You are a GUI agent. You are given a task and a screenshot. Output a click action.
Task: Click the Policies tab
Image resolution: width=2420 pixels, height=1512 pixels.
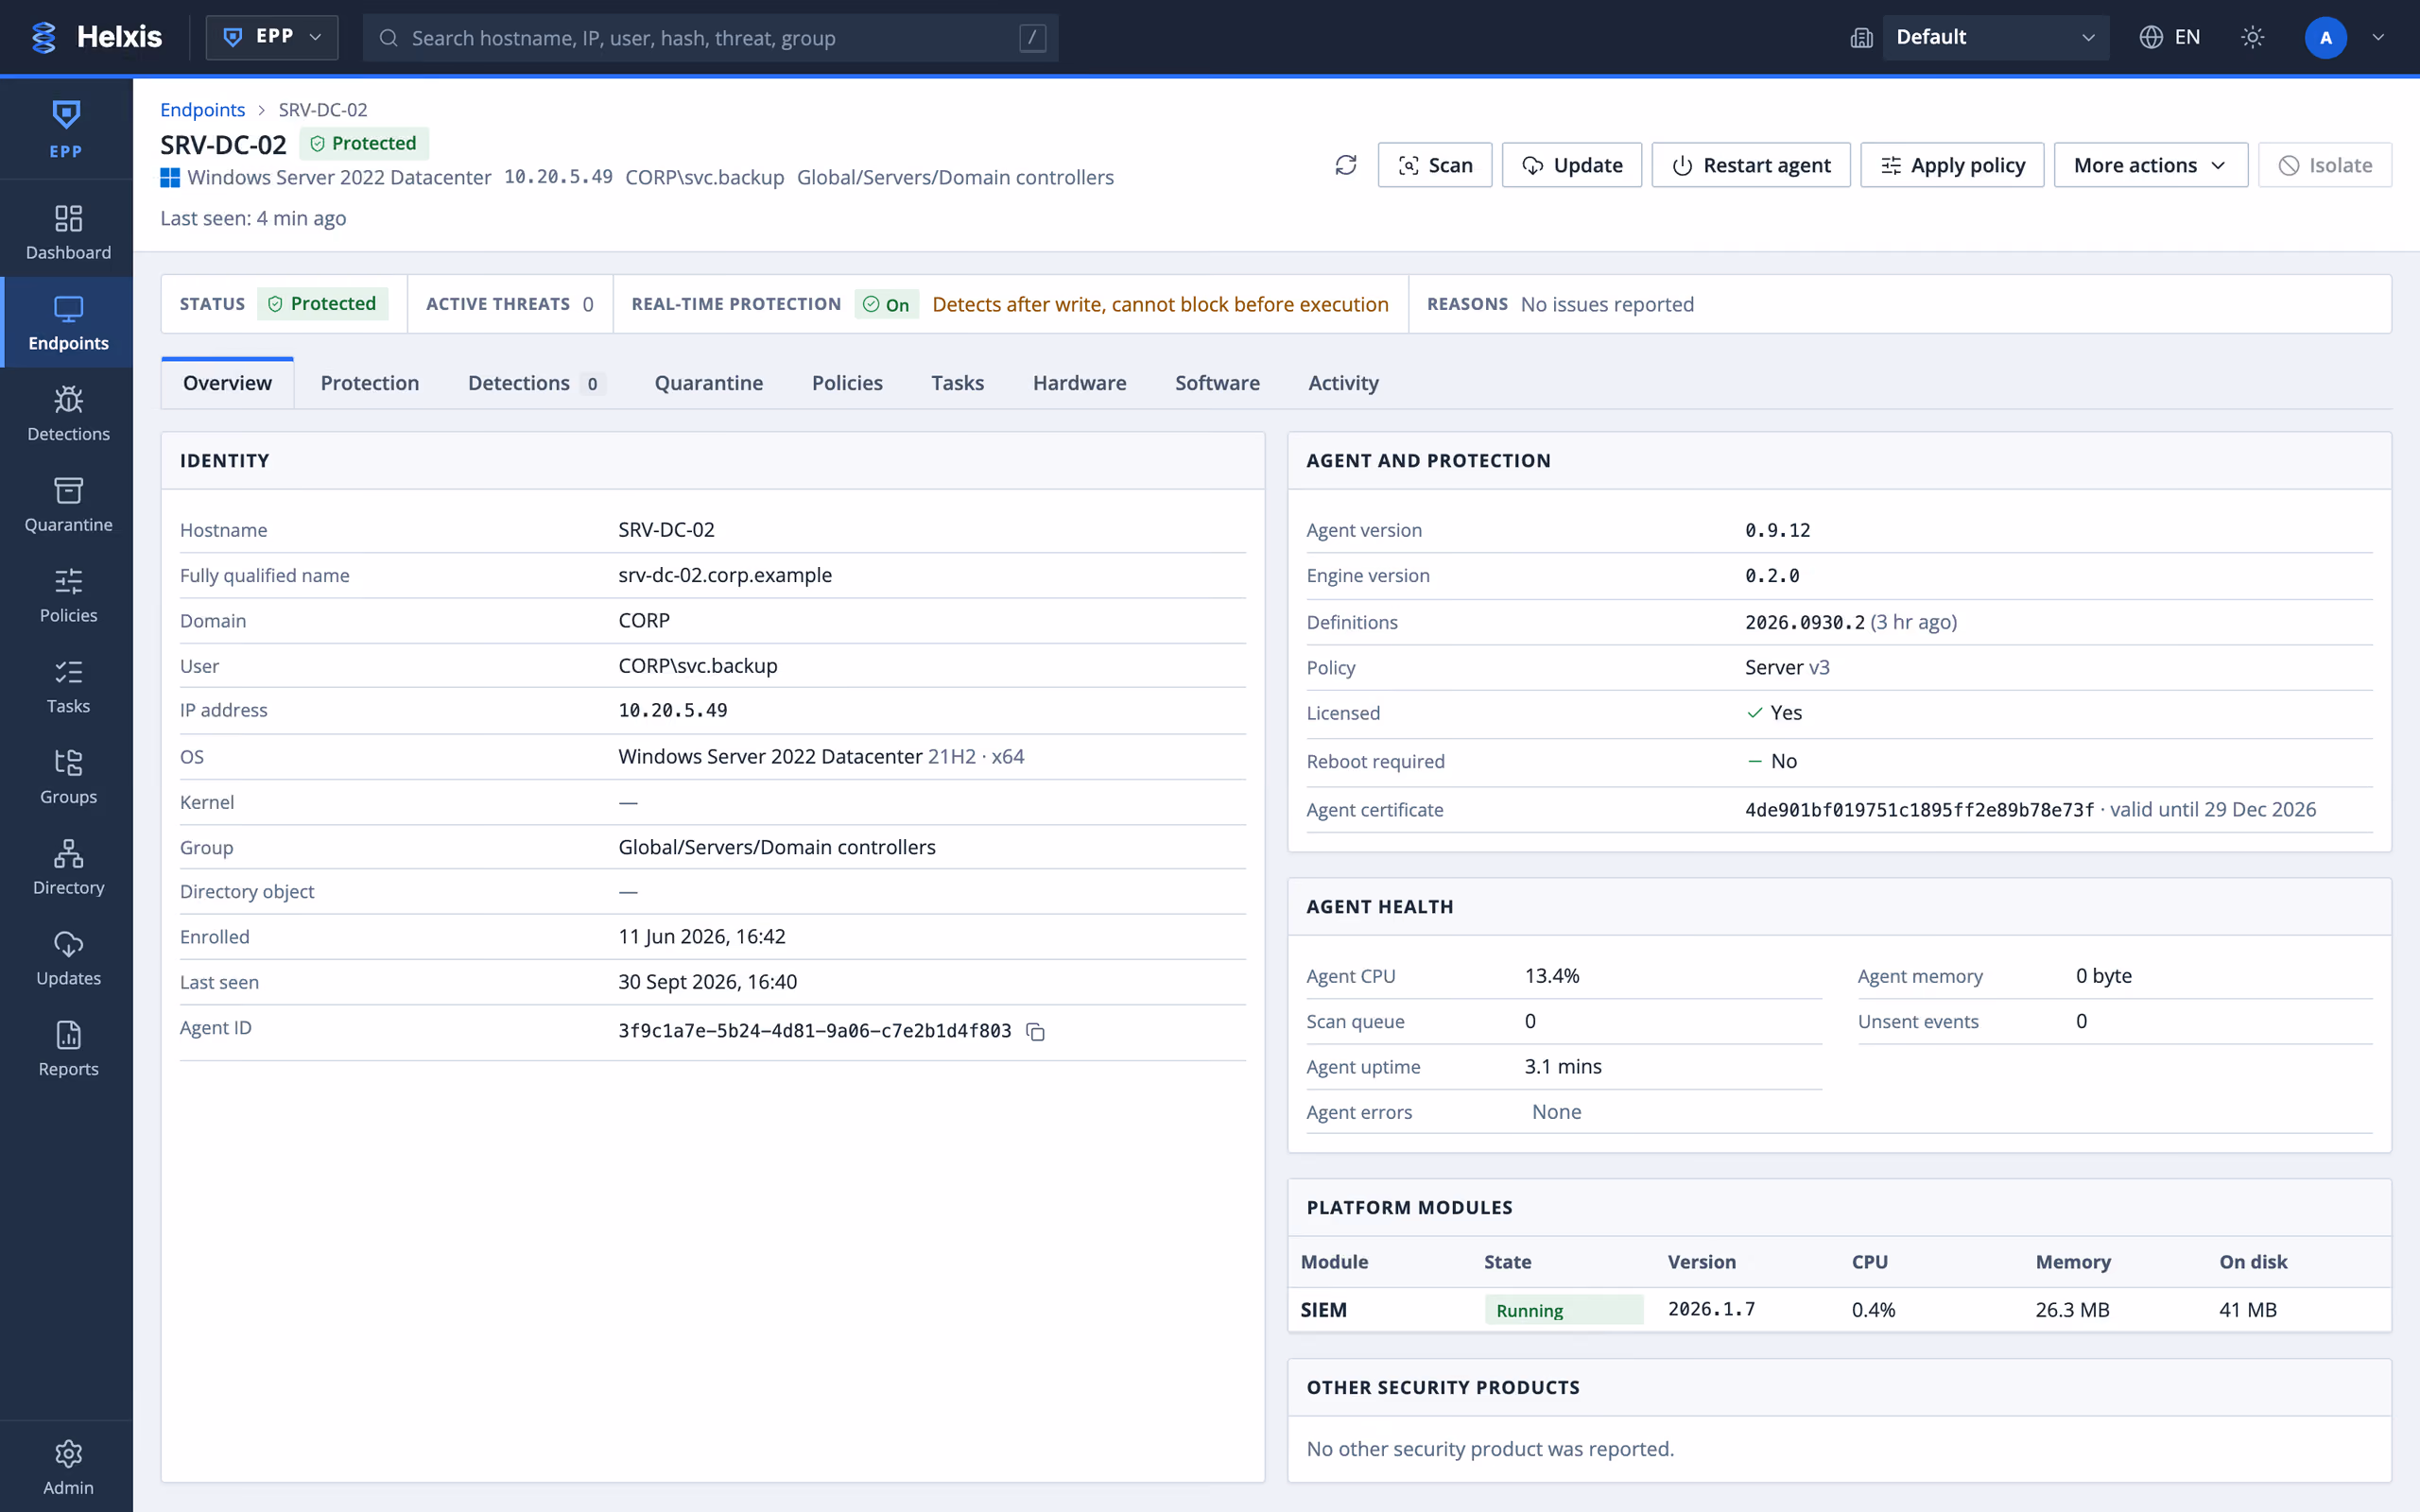click(847, 383)
